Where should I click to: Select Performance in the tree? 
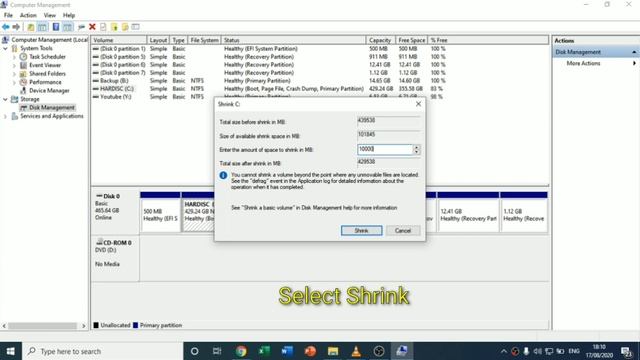[x=45, y=82]
